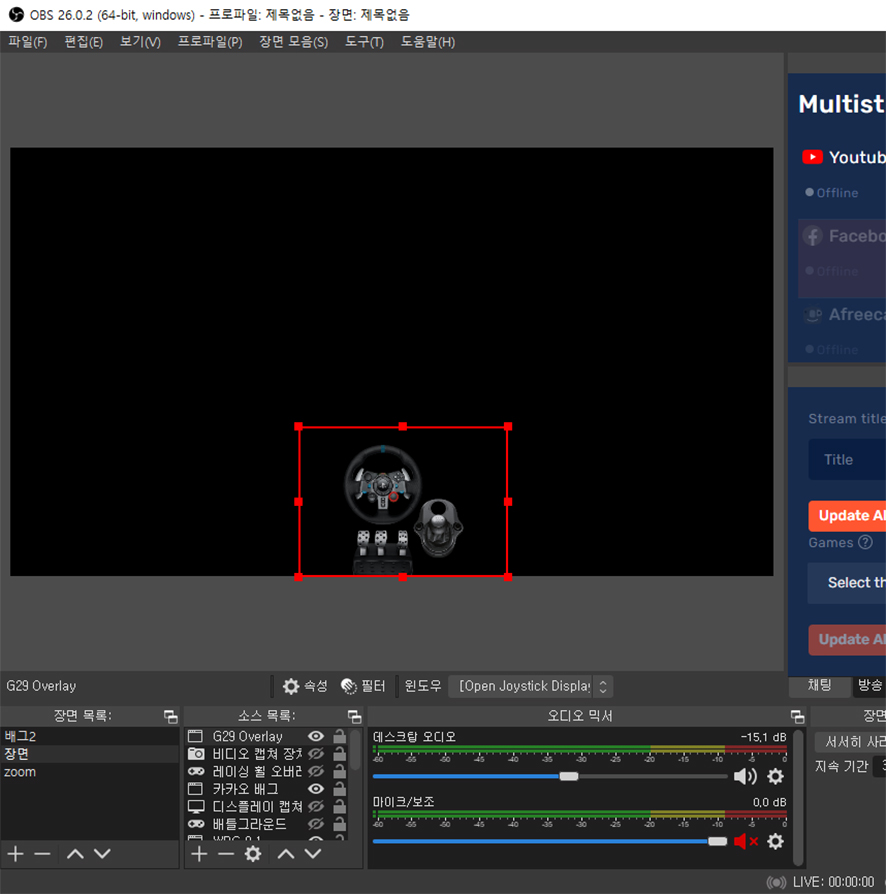Open the Select game dropdown in Multistream
The image size is (886, 894).
click(x=847, y=582)
